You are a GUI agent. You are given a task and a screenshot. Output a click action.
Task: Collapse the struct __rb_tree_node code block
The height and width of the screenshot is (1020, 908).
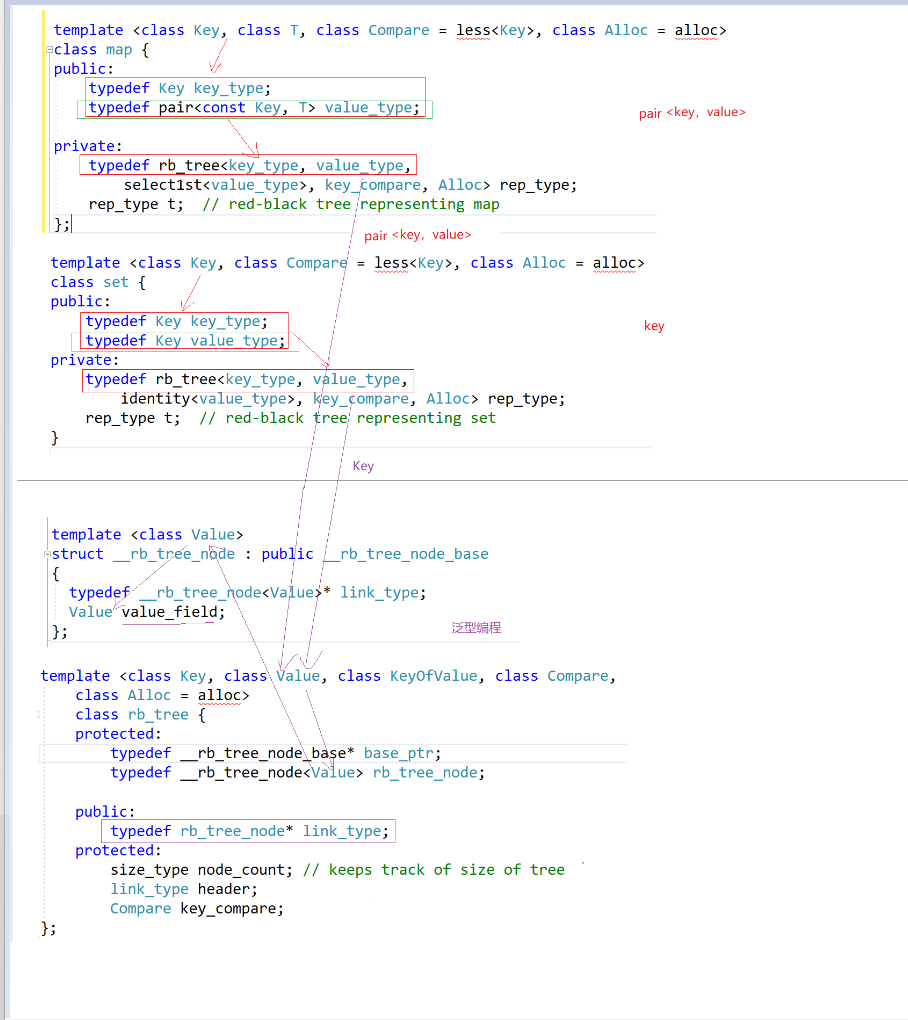[x=47, y=554]
